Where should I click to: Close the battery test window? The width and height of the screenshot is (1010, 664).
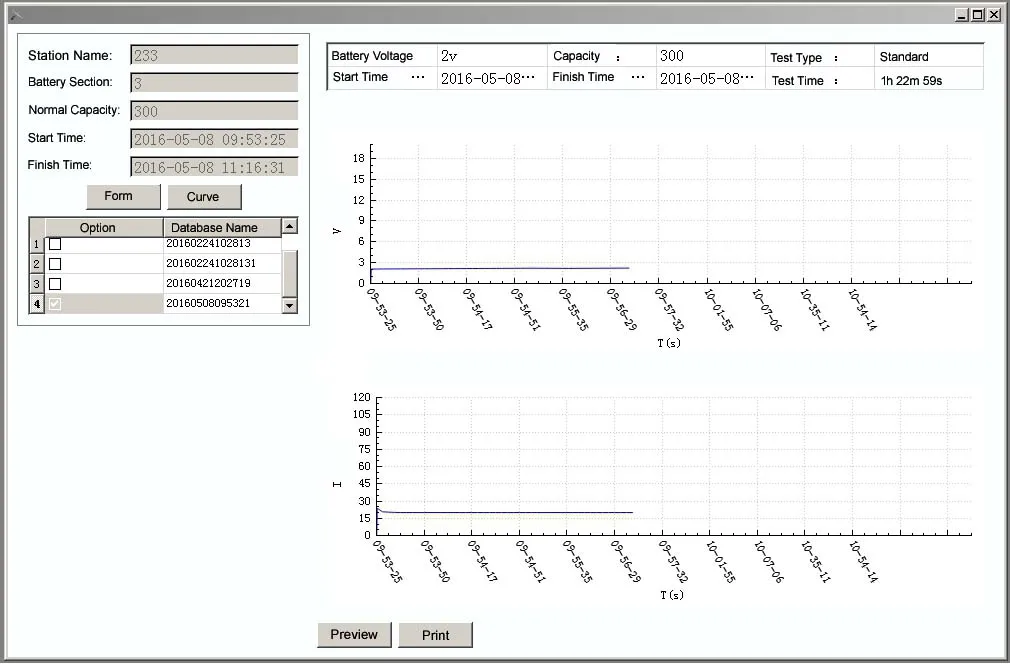993,15
